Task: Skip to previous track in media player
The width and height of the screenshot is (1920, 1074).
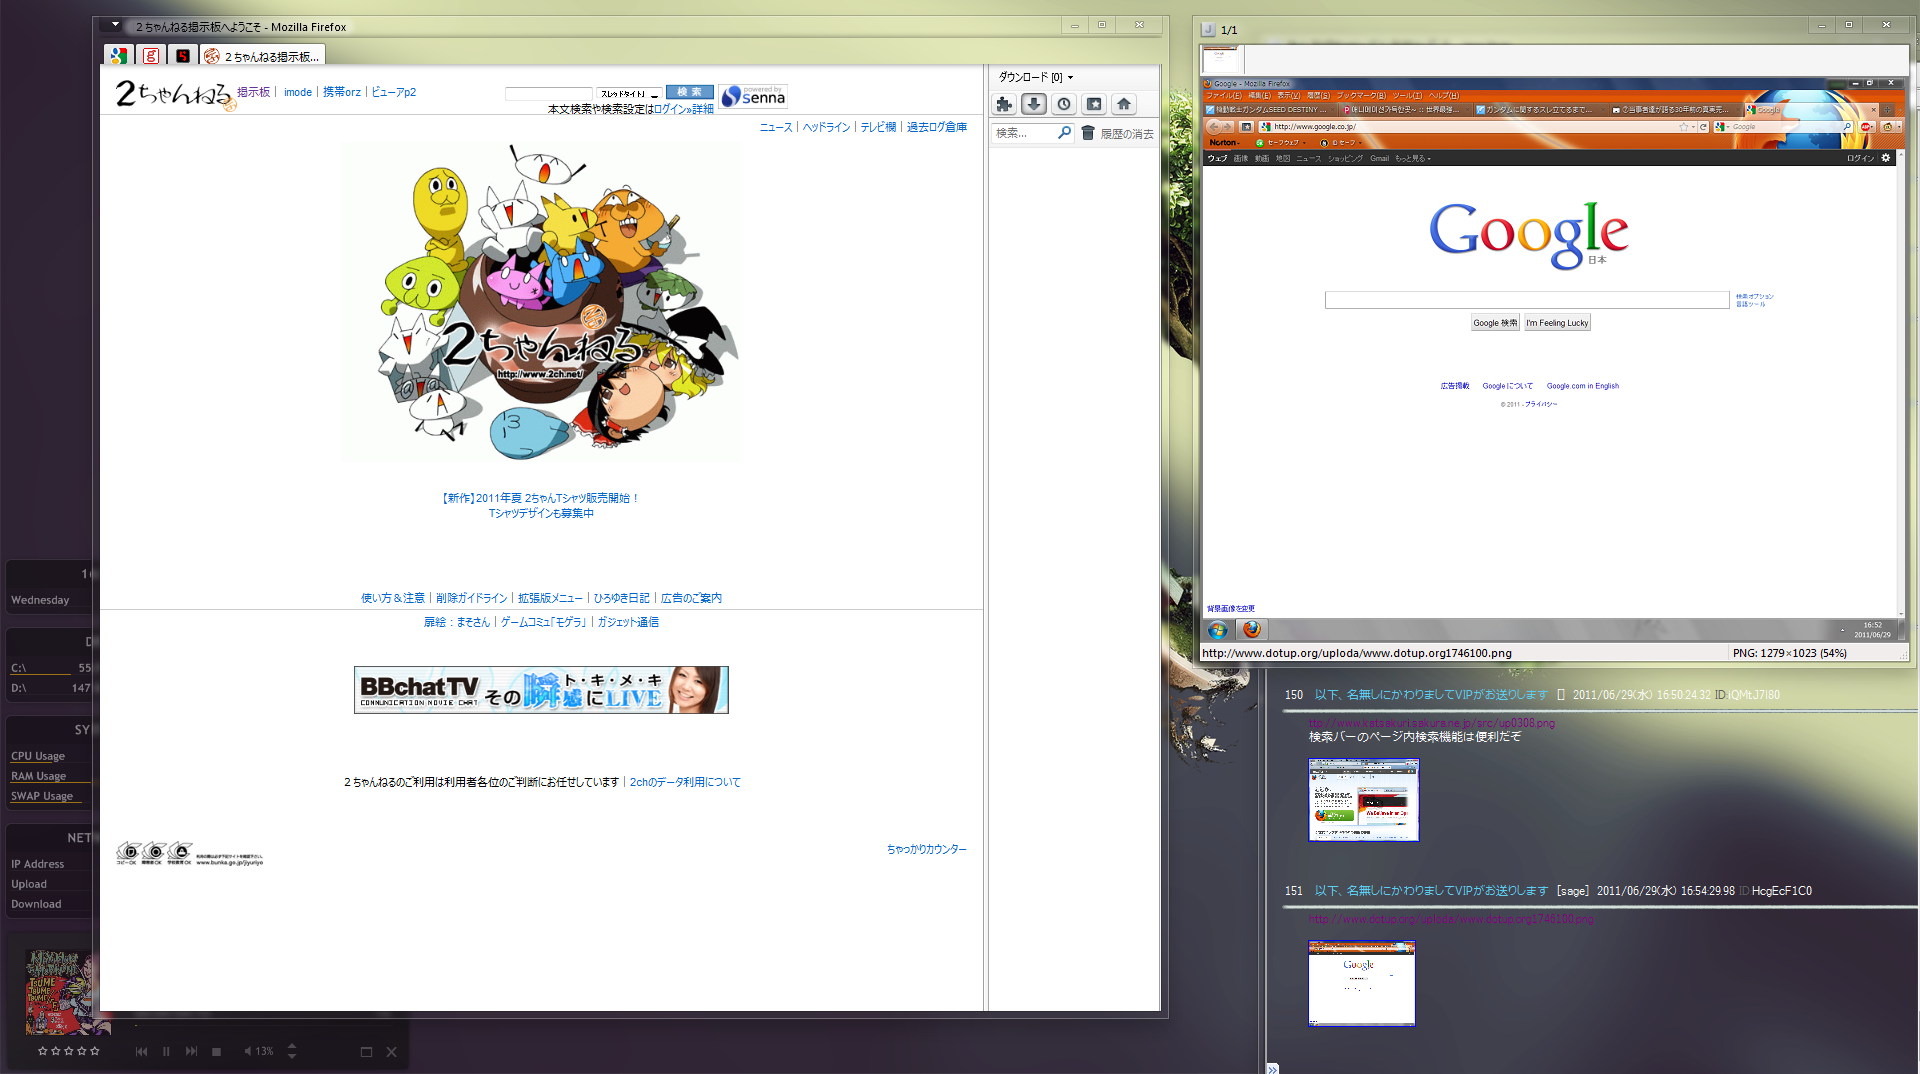Action: click(x=141, y=1051)
